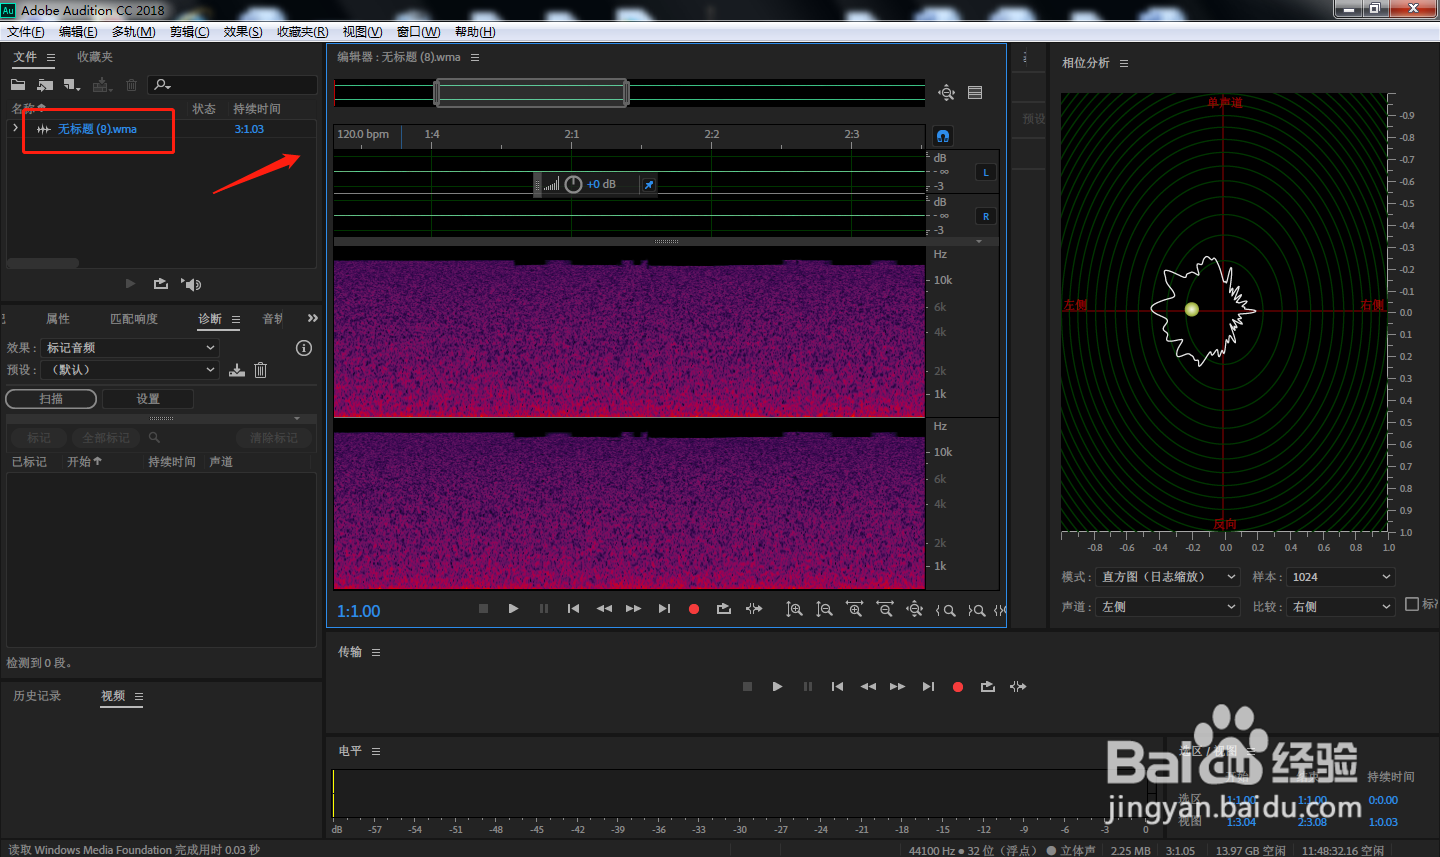Click the zoom navigator icon above the timeline
The image size is (1440, 857).
click(x=946, y=93)
